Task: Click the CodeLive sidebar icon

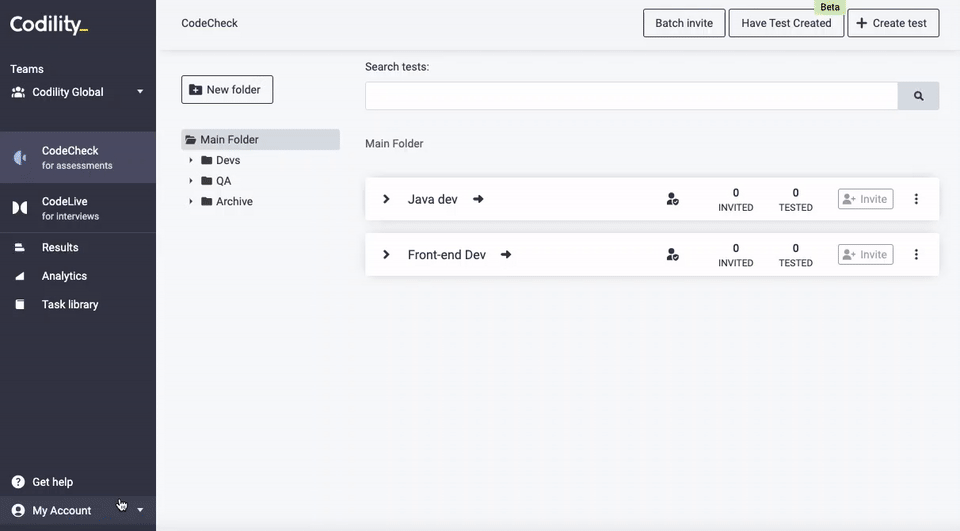Action: click(x=20, y=208)
